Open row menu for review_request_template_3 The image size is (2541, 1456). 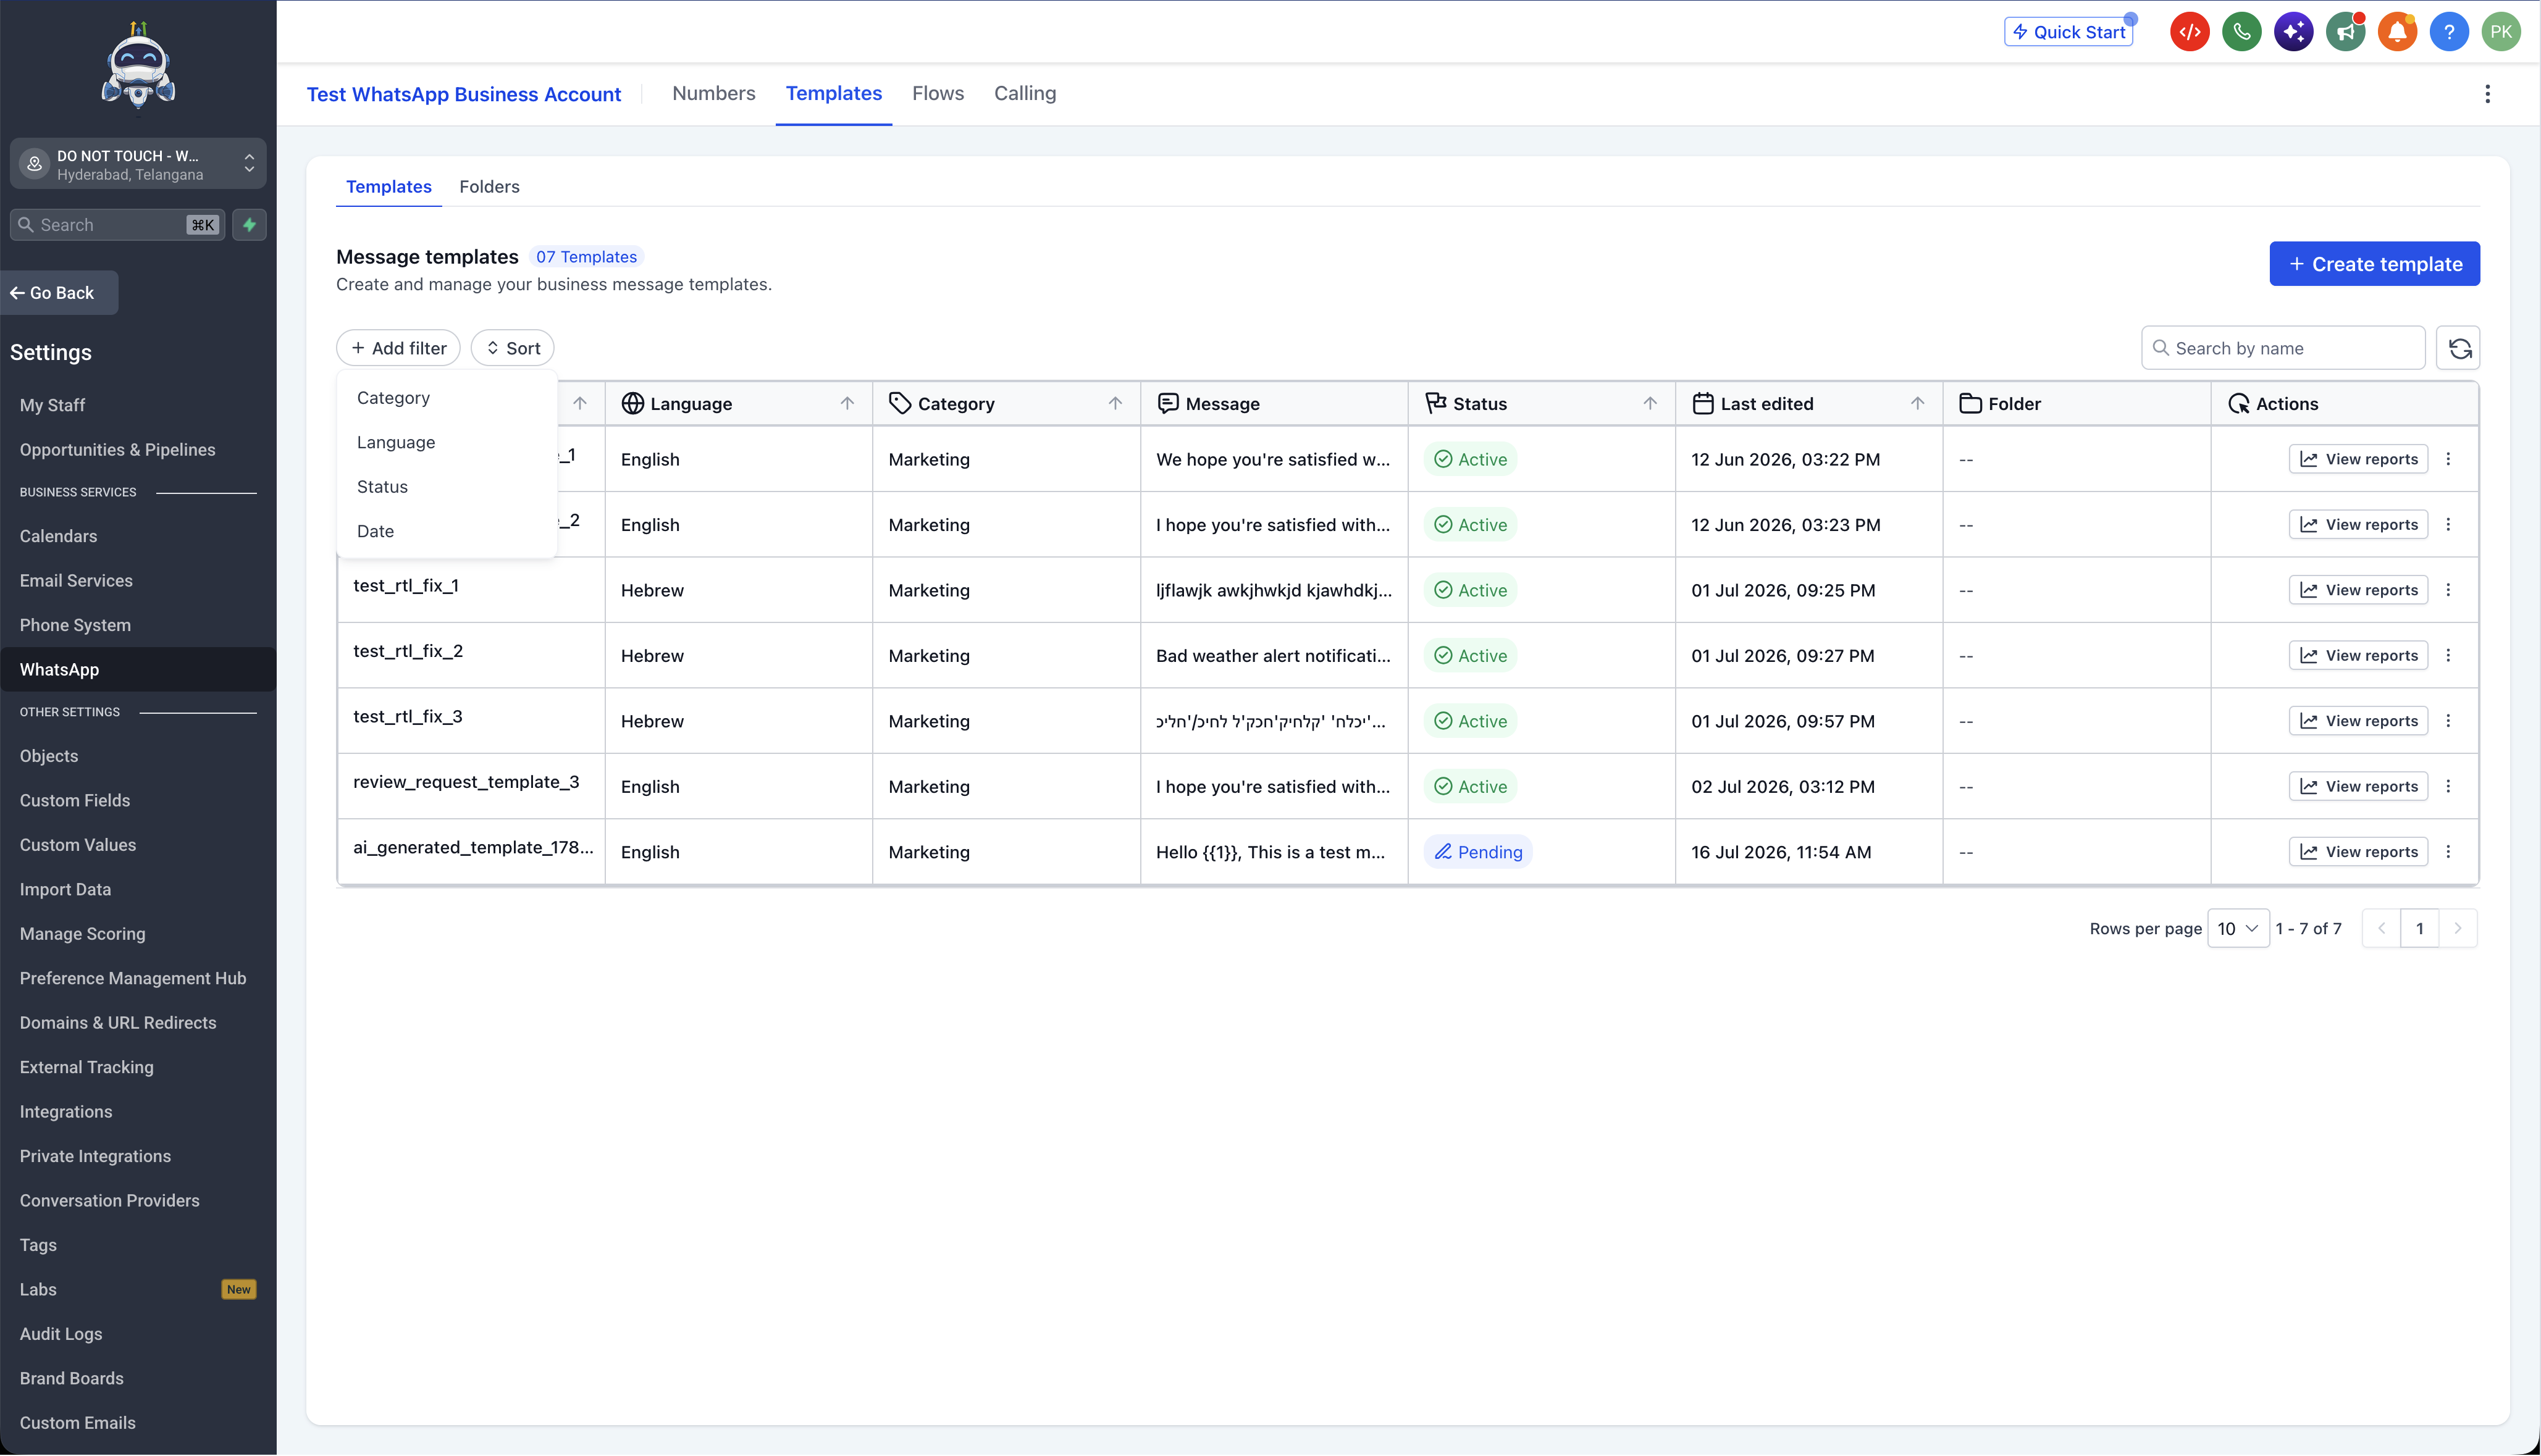coord(2448,786)
